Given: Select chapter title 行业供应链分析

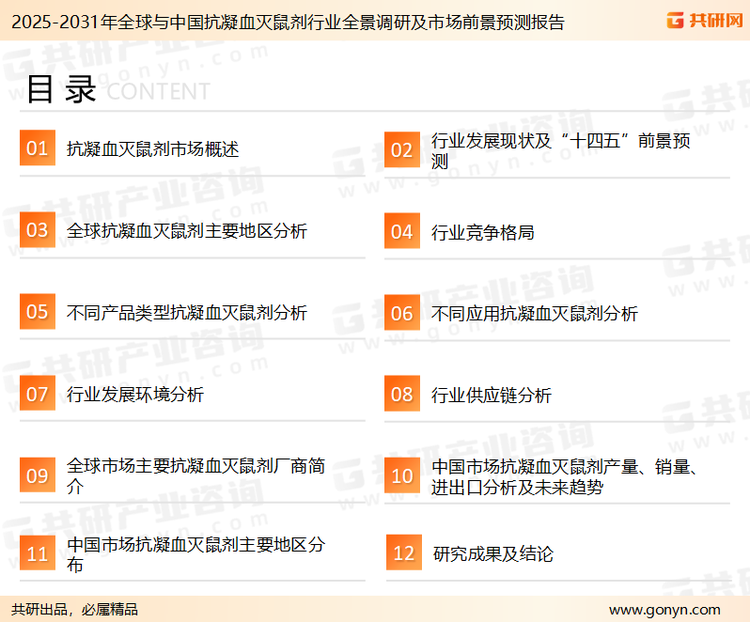Looking at the screenshot, I should (x=491, y=395).
